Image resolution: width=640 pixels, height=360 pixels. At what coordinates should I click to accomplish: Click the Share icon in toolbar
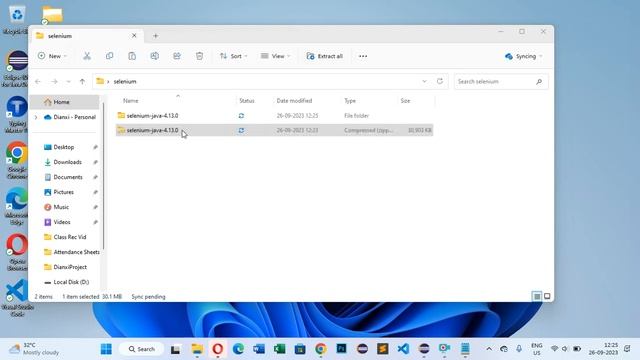[177, 56]
